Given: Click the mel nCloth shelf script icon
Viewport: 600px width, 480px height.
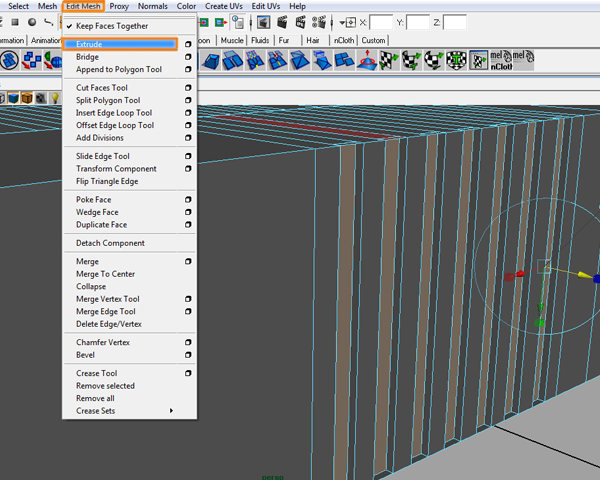Looking at the screenshot, I should pyautogui.click(x=501, y=60).
